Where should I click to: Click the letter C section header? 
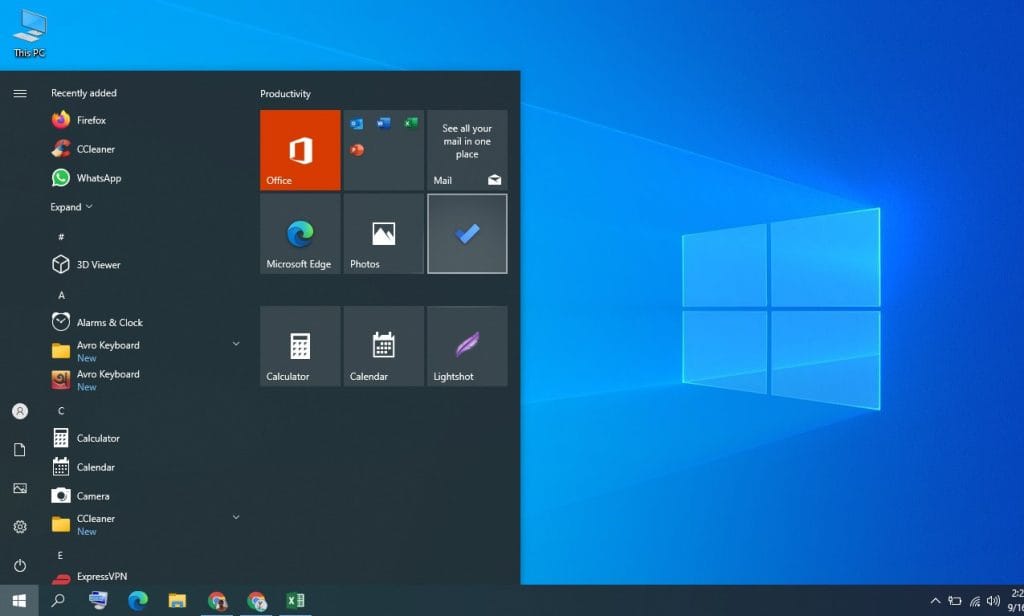(61, 411)
